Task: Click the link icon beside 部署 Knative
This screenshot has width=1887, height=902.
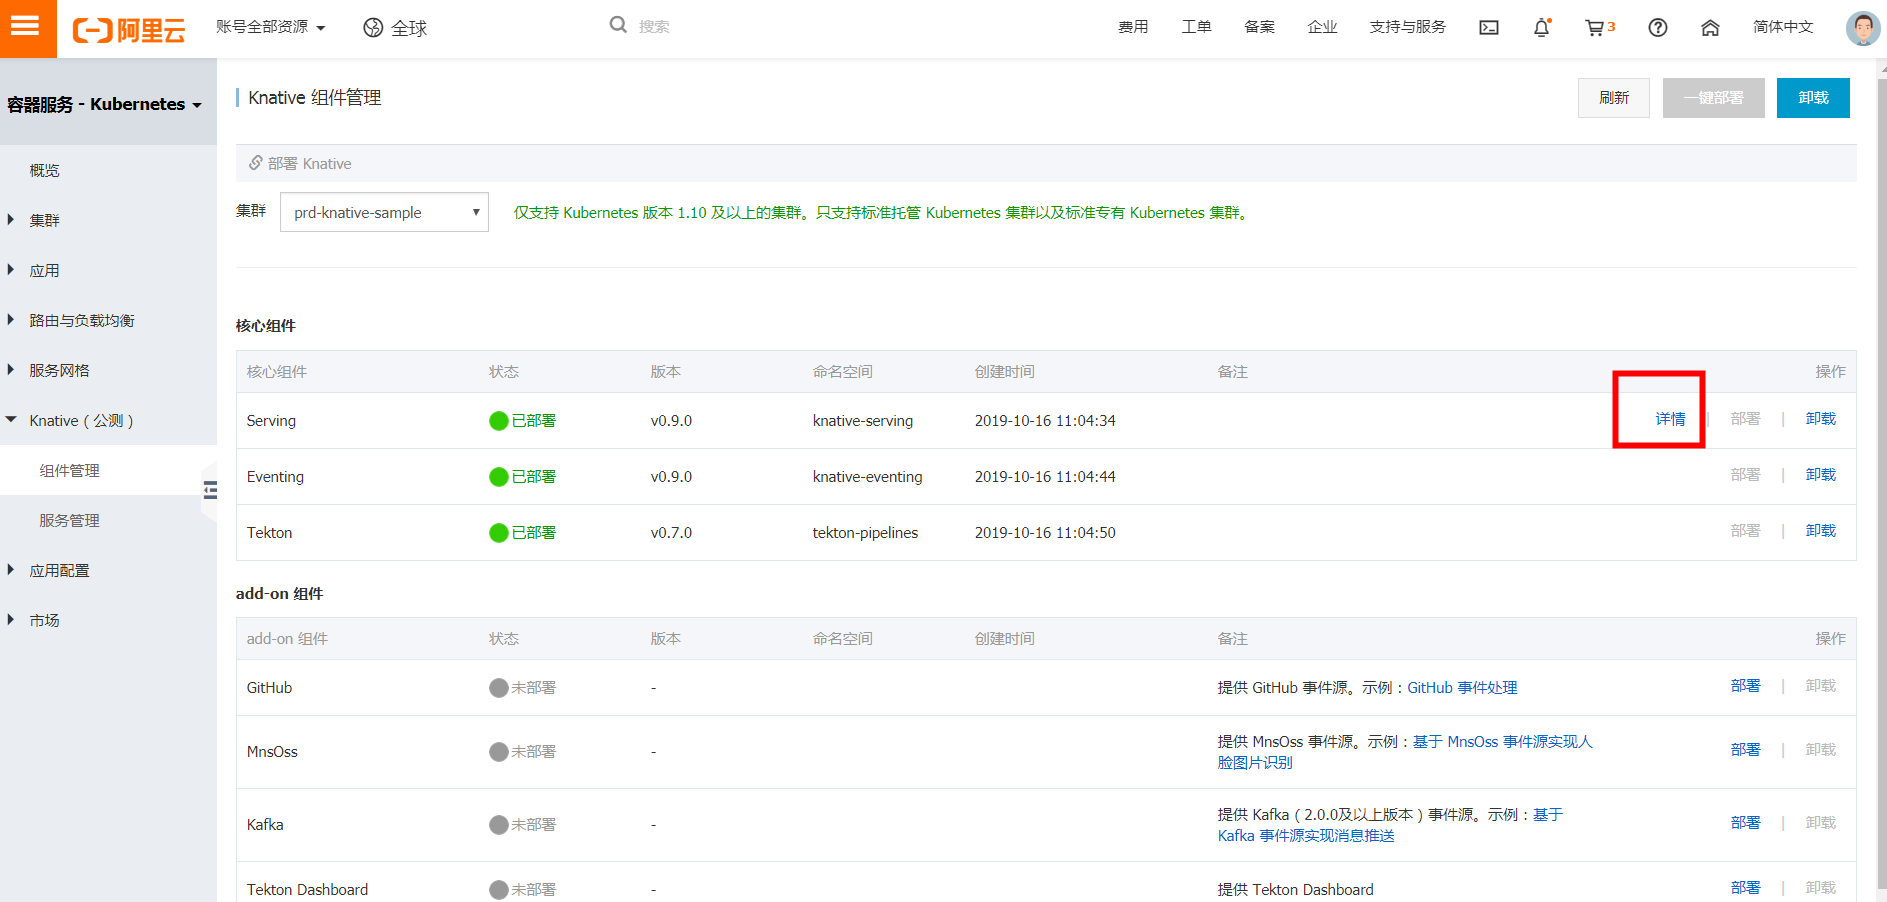Action: coord(256,163)
